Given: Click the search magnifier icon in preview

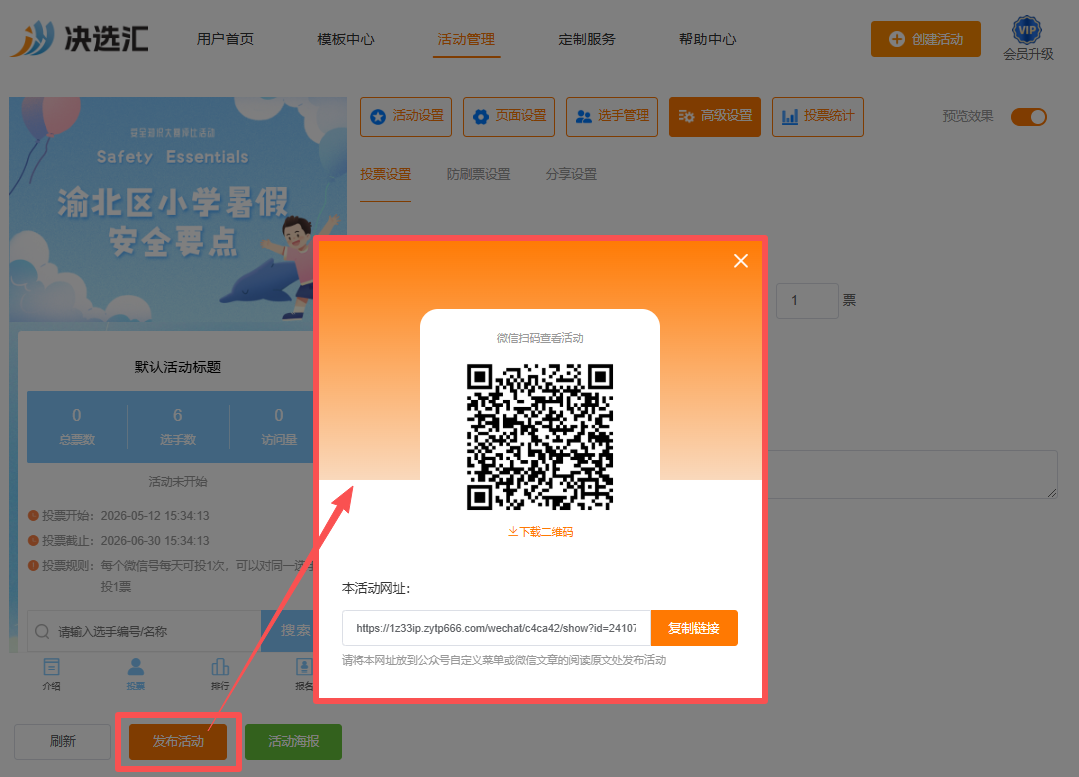Looking at the screenshot, I should pos(42,631).
